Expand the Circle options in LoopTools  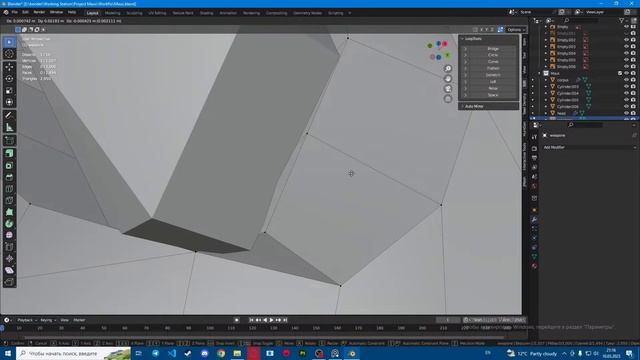(465, 55)
